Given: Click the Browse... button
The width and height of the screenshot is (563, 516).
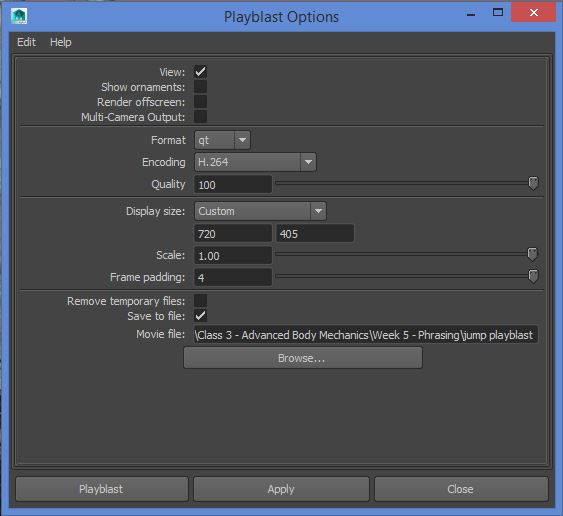Looking at the screenshot, I should [x=303, y=358].
